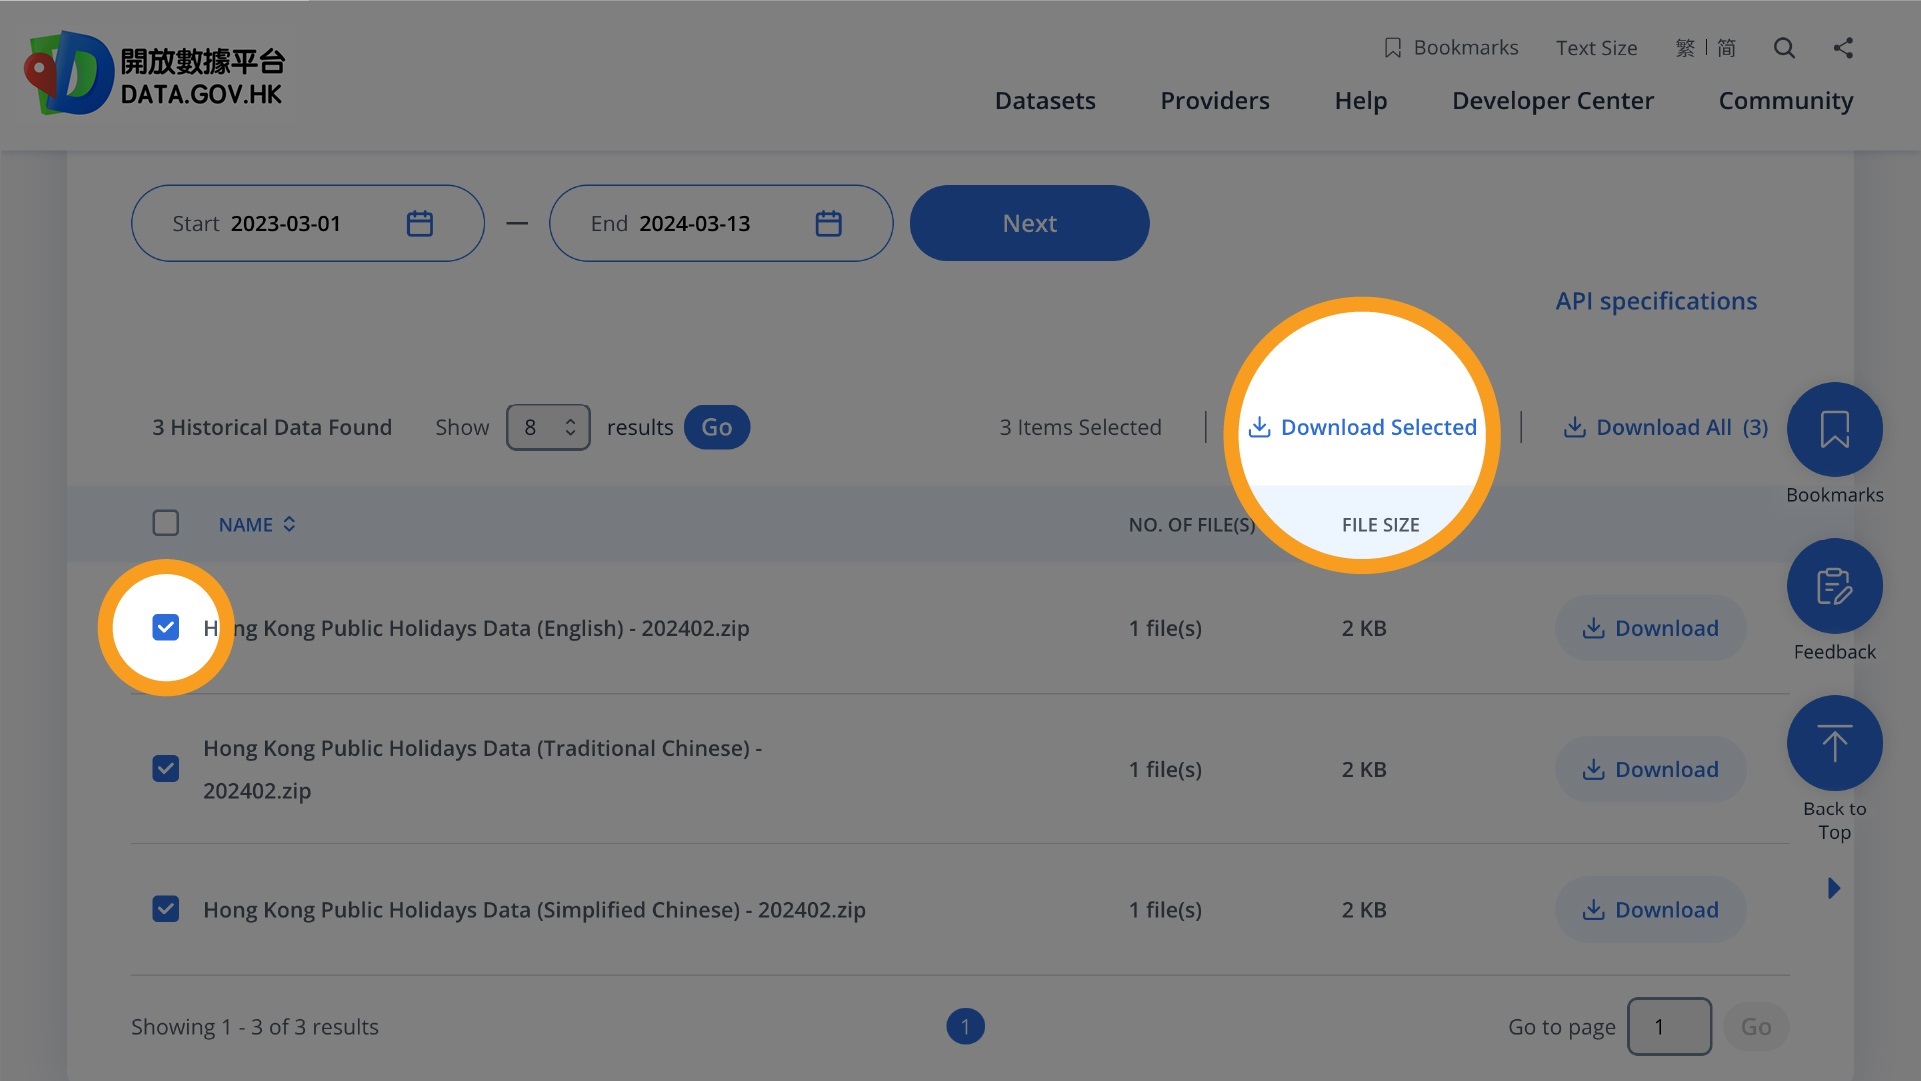Click the NAME column sort arrows
Screen dimensions: 1921x1081
(289, 524)
